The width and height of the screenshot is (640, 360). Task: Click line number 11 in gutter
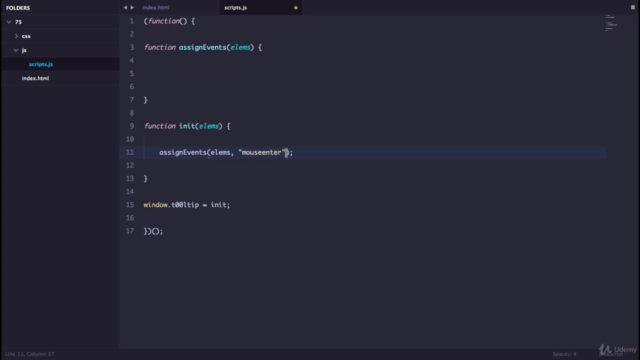pos(130,152)
